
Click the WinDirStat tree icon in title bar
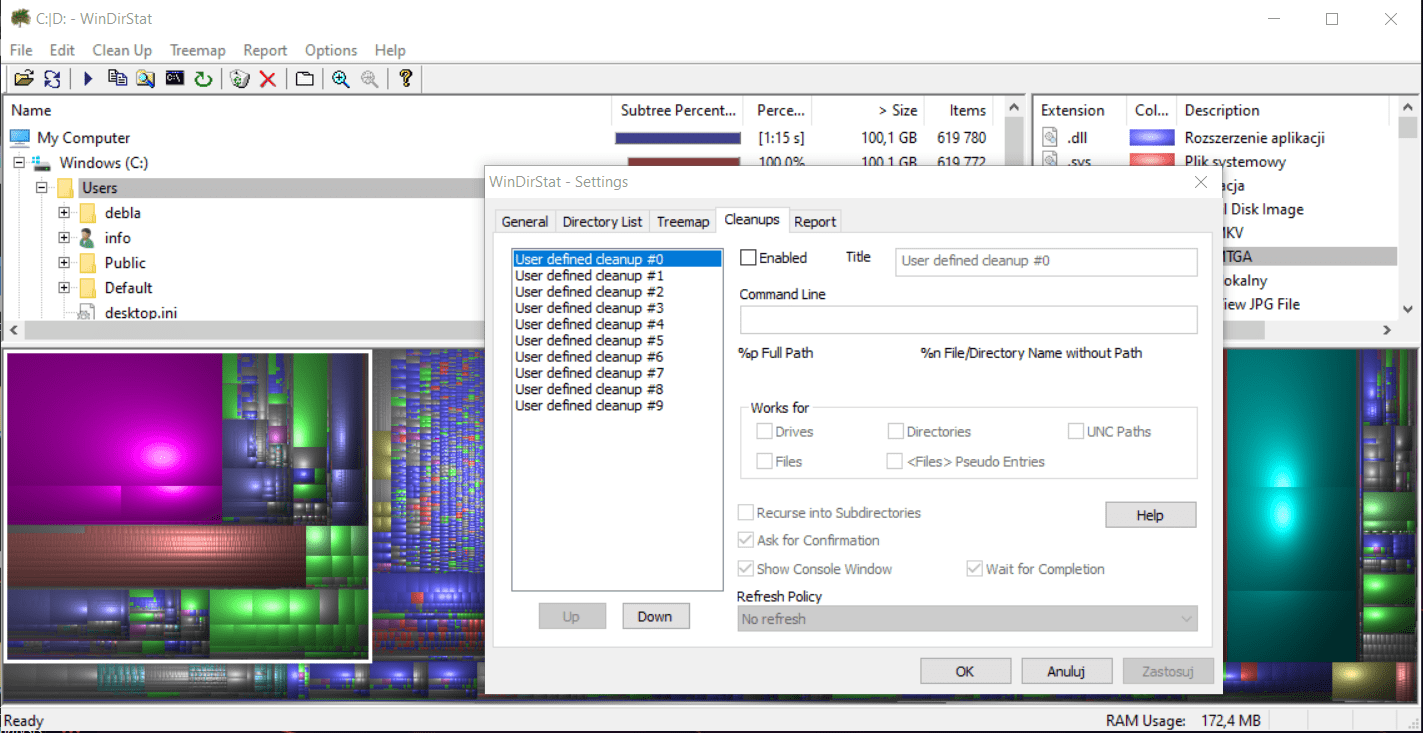19,19
